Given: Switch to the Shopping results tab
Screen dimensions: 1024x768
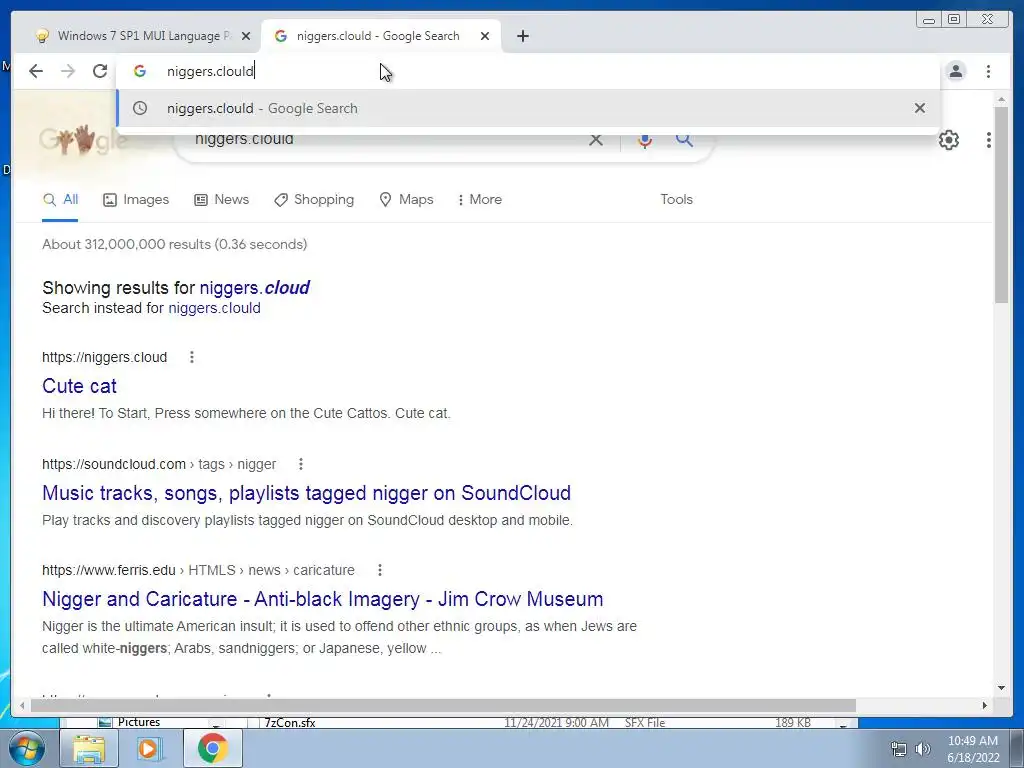Looking at the screenshot, I should point(314,200).
